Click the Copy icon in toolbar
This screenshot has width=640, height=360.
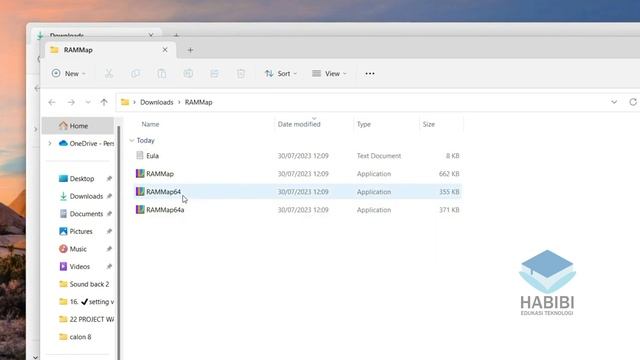tap(135, 73)
